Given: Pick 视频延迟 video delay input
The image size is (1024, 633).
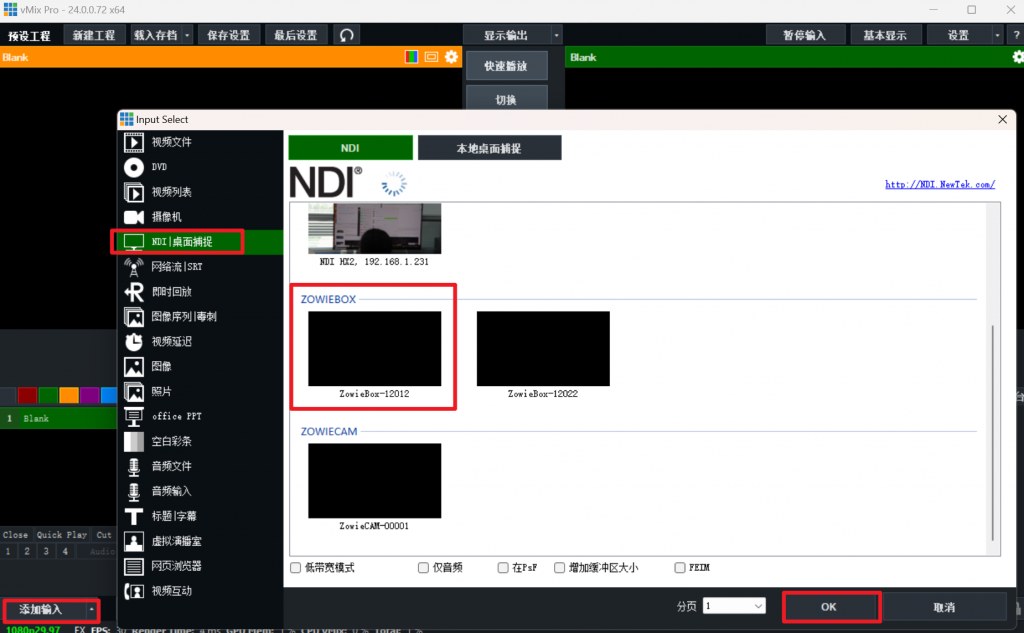Looking at the screenshot, I should [200, 342].
